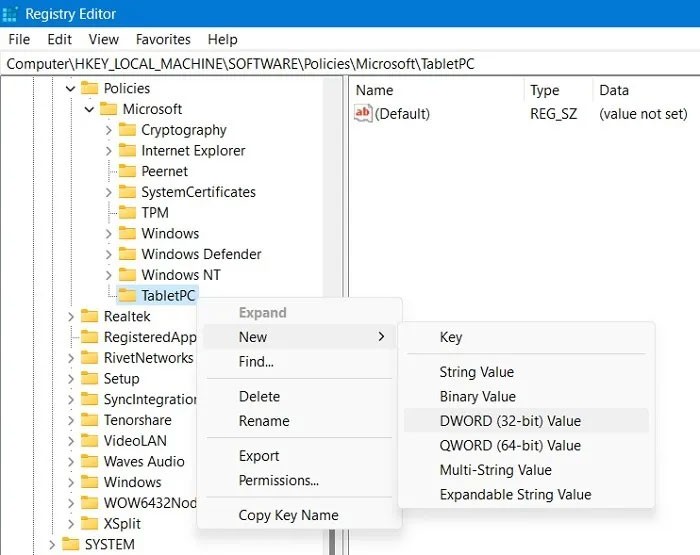Click the Name column header
This screenshot has height=555, width=700.
(x=375, y=90)
